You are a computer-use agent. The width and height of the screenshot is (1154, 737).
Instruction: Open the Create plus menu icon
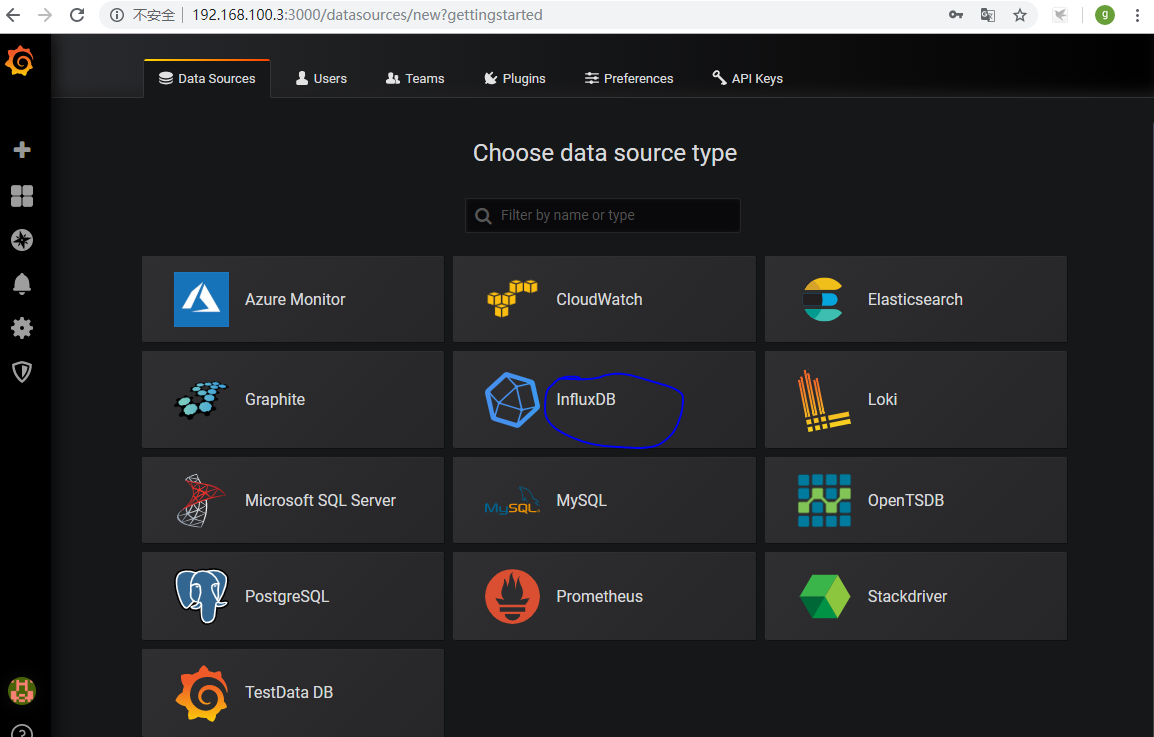click(x=22, y=149)
